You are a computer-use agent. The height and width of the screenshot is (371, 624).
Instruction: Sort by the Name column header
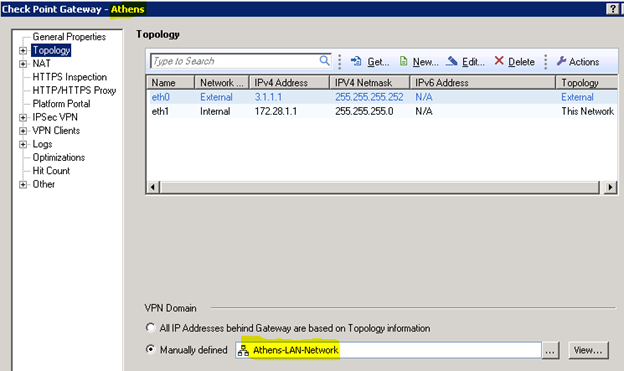[170, 82]
